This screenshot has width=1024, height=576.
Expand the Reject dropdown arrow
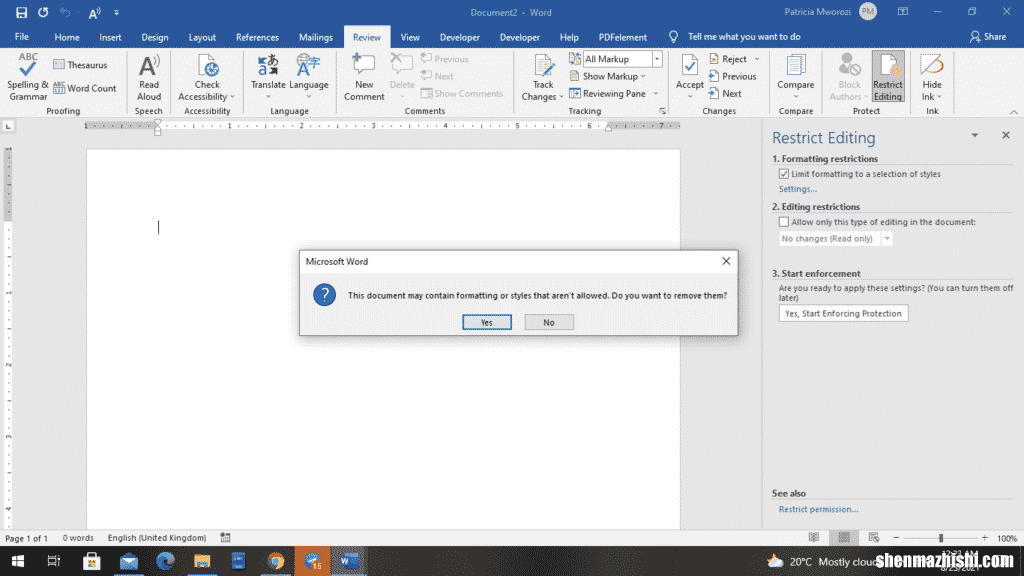(x=757, y=59)
